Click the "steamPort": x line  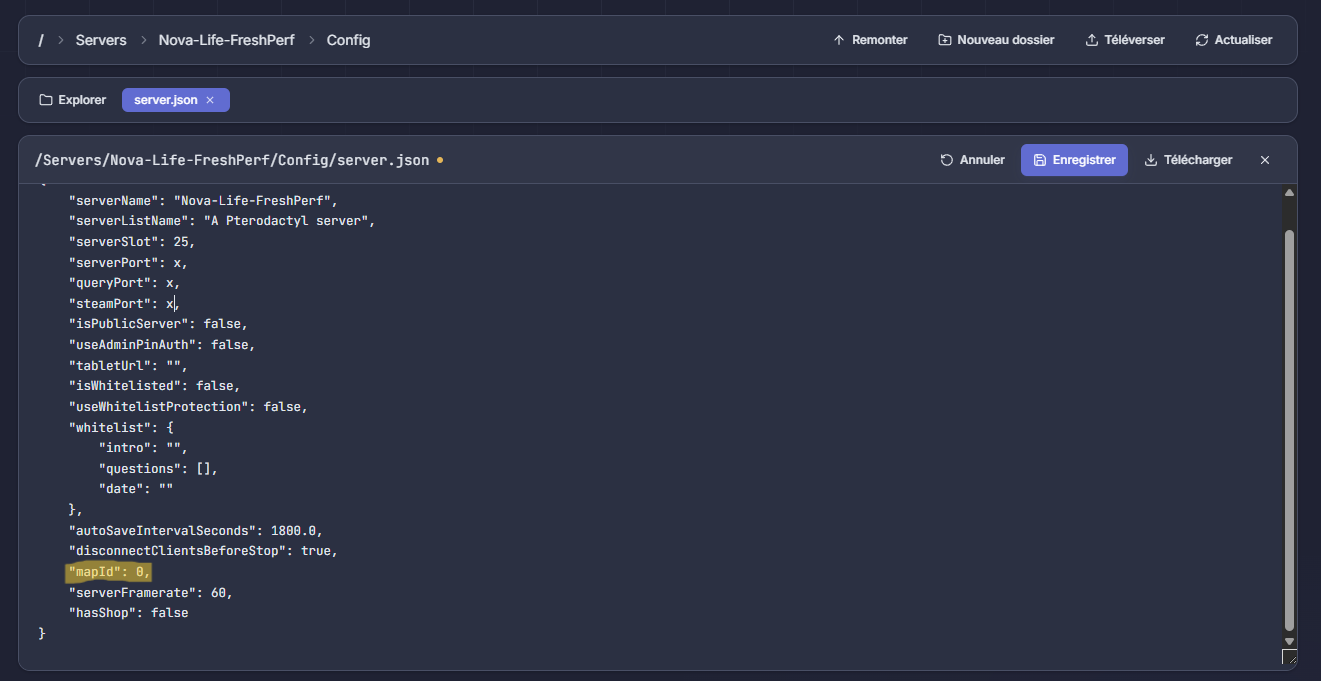[x=124, y=303]
